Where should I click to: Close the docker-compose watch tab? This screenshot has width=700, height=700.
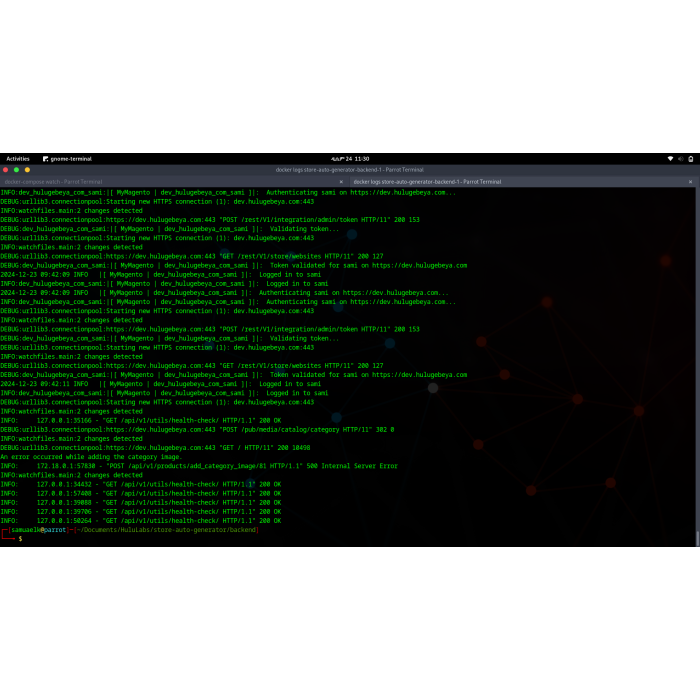point(342,182)
